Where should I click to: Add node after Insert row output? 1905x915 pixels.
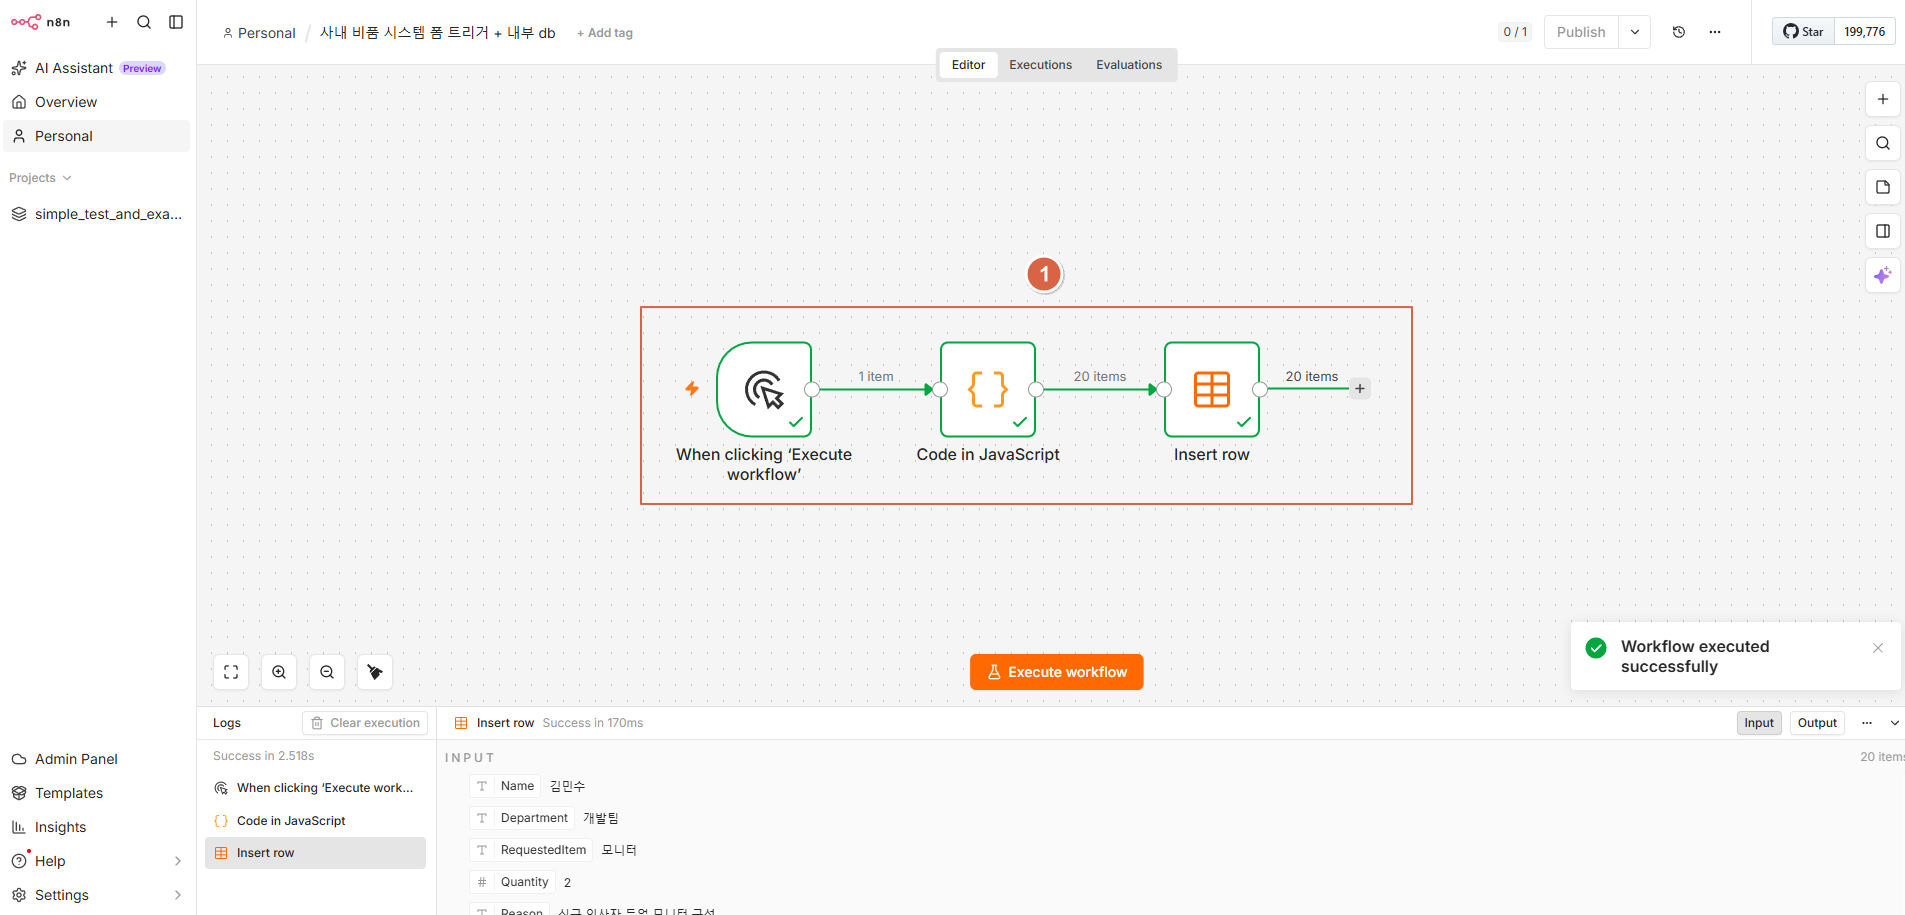click(x=1360, y=389)
